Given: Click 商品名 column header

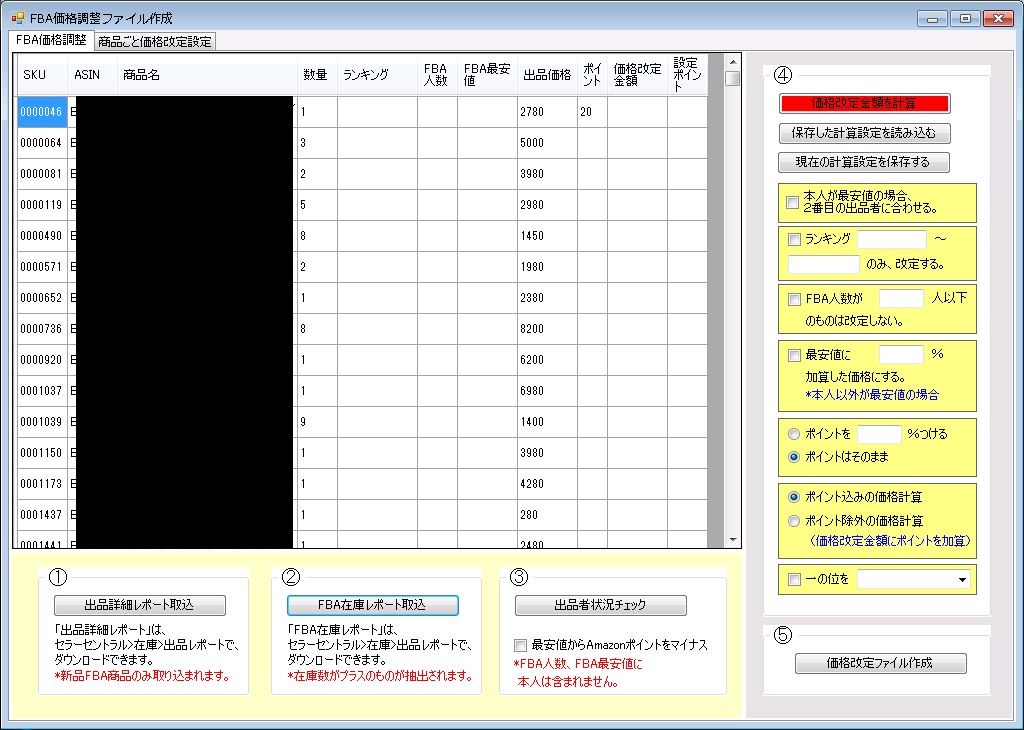Looking at the screenshot, I should coord(207,75).
